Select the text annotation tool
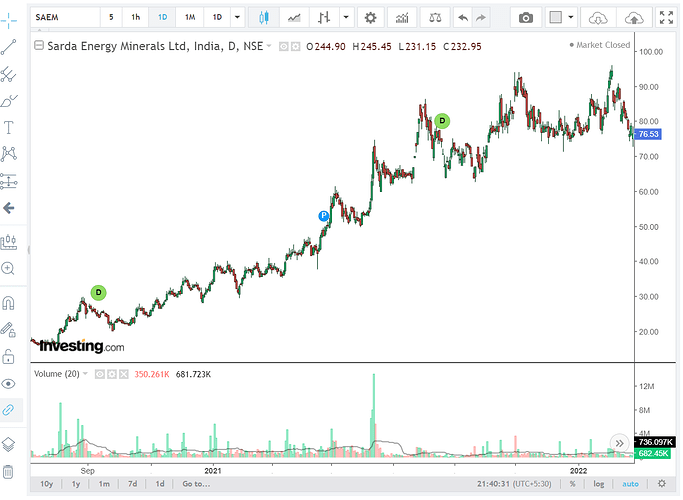This screenshot has width=683, height=500. click(9, 128)
